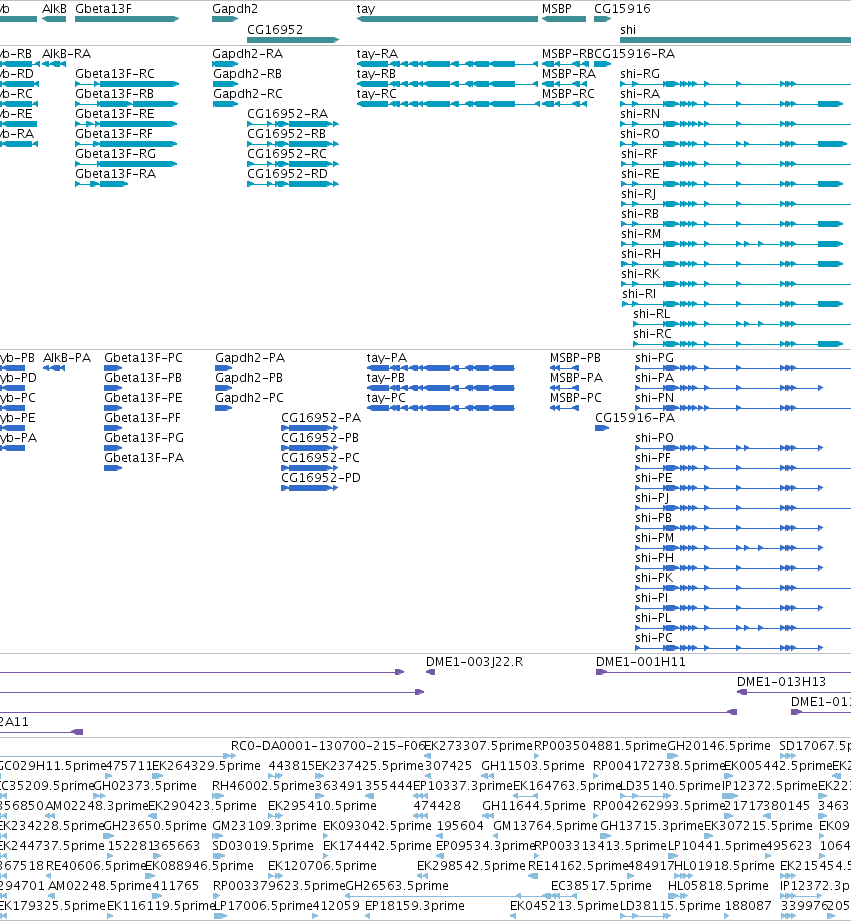Open the MSBP gene label

[x=556, y=9]
